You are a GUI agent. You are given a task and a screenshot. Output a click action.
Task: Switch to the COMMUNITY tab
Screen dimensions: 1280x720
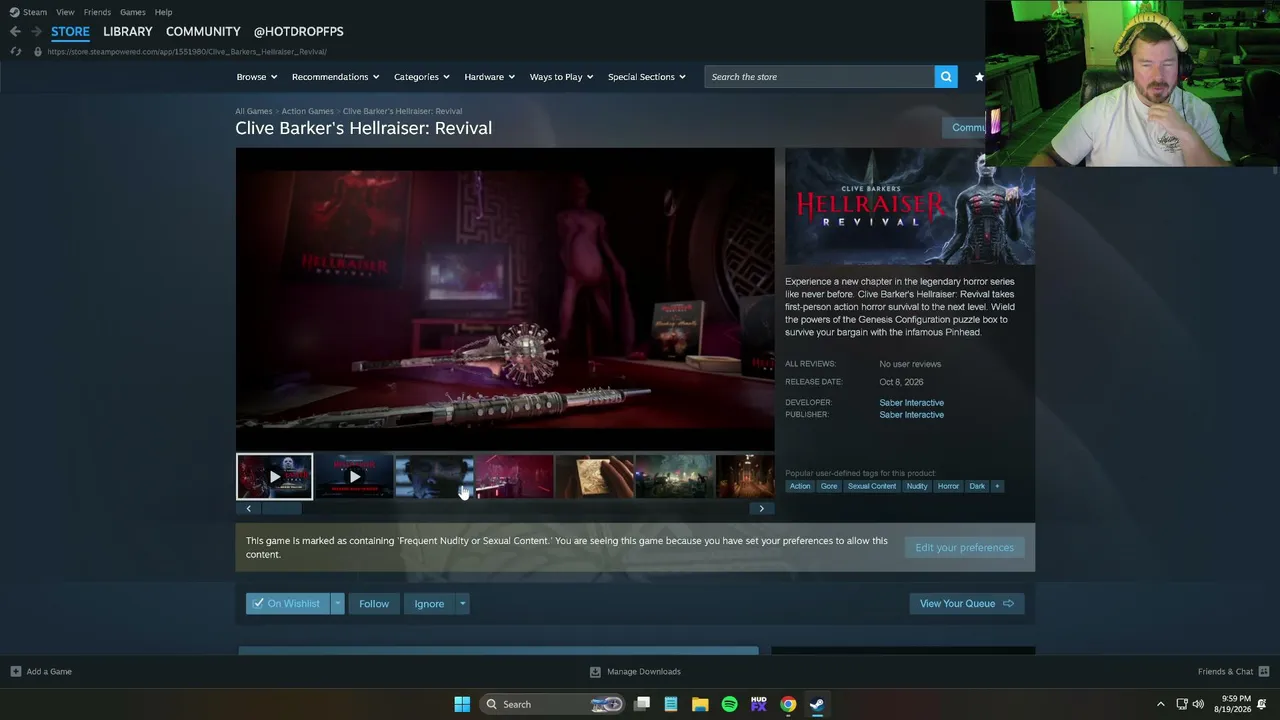(203, 32)
